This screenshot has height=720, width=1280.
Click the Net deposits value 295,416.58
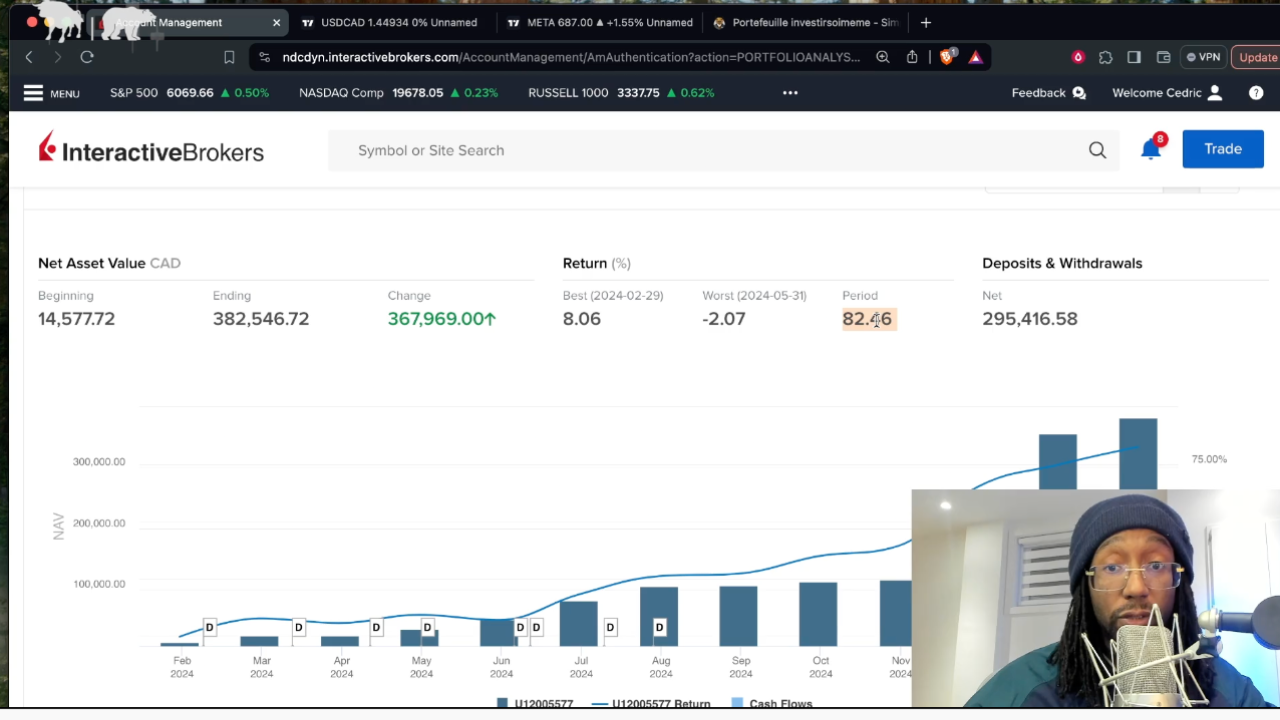pyautogui.click(x=1030, y=319)
